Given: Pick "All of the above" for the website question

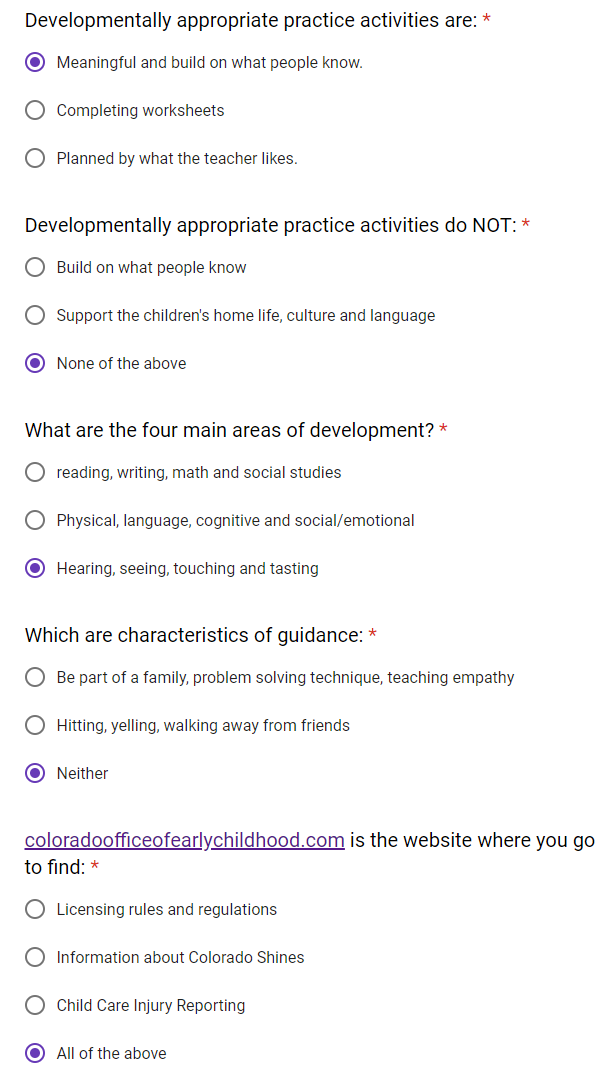Looking at the screenshot, I should coord(35,1053).
